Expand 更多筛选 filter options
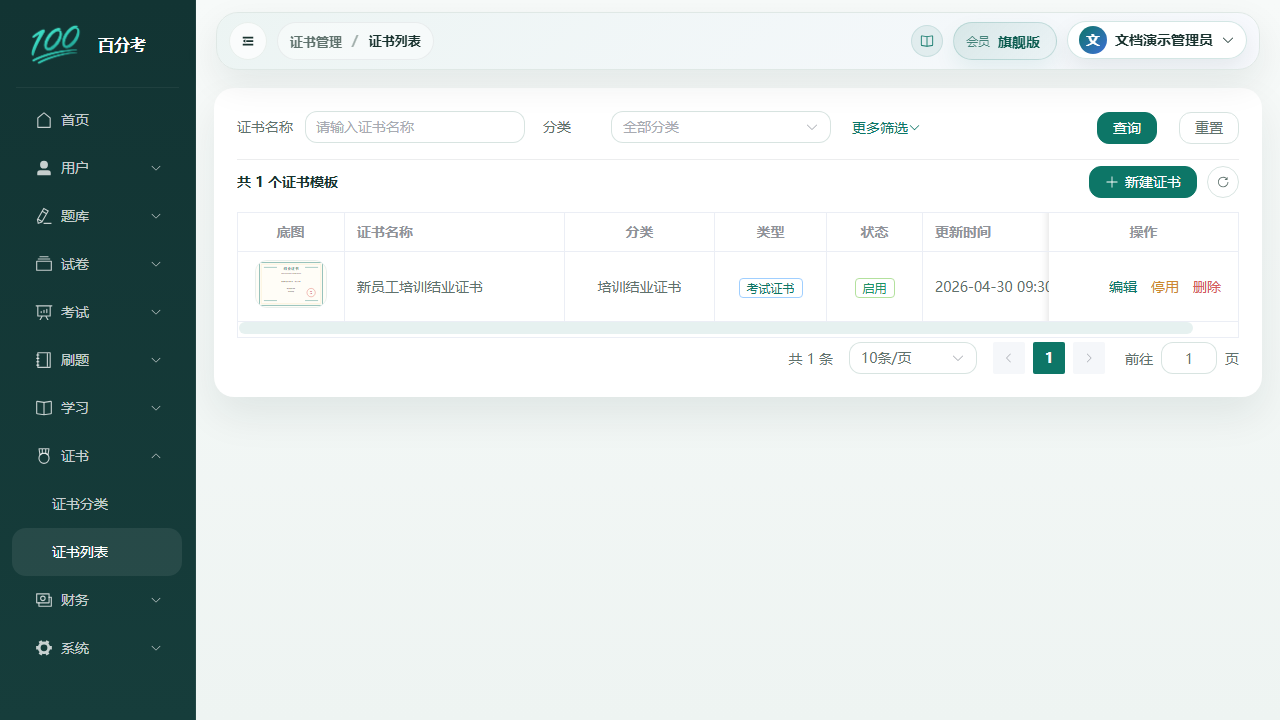 (x=885, y=128)
